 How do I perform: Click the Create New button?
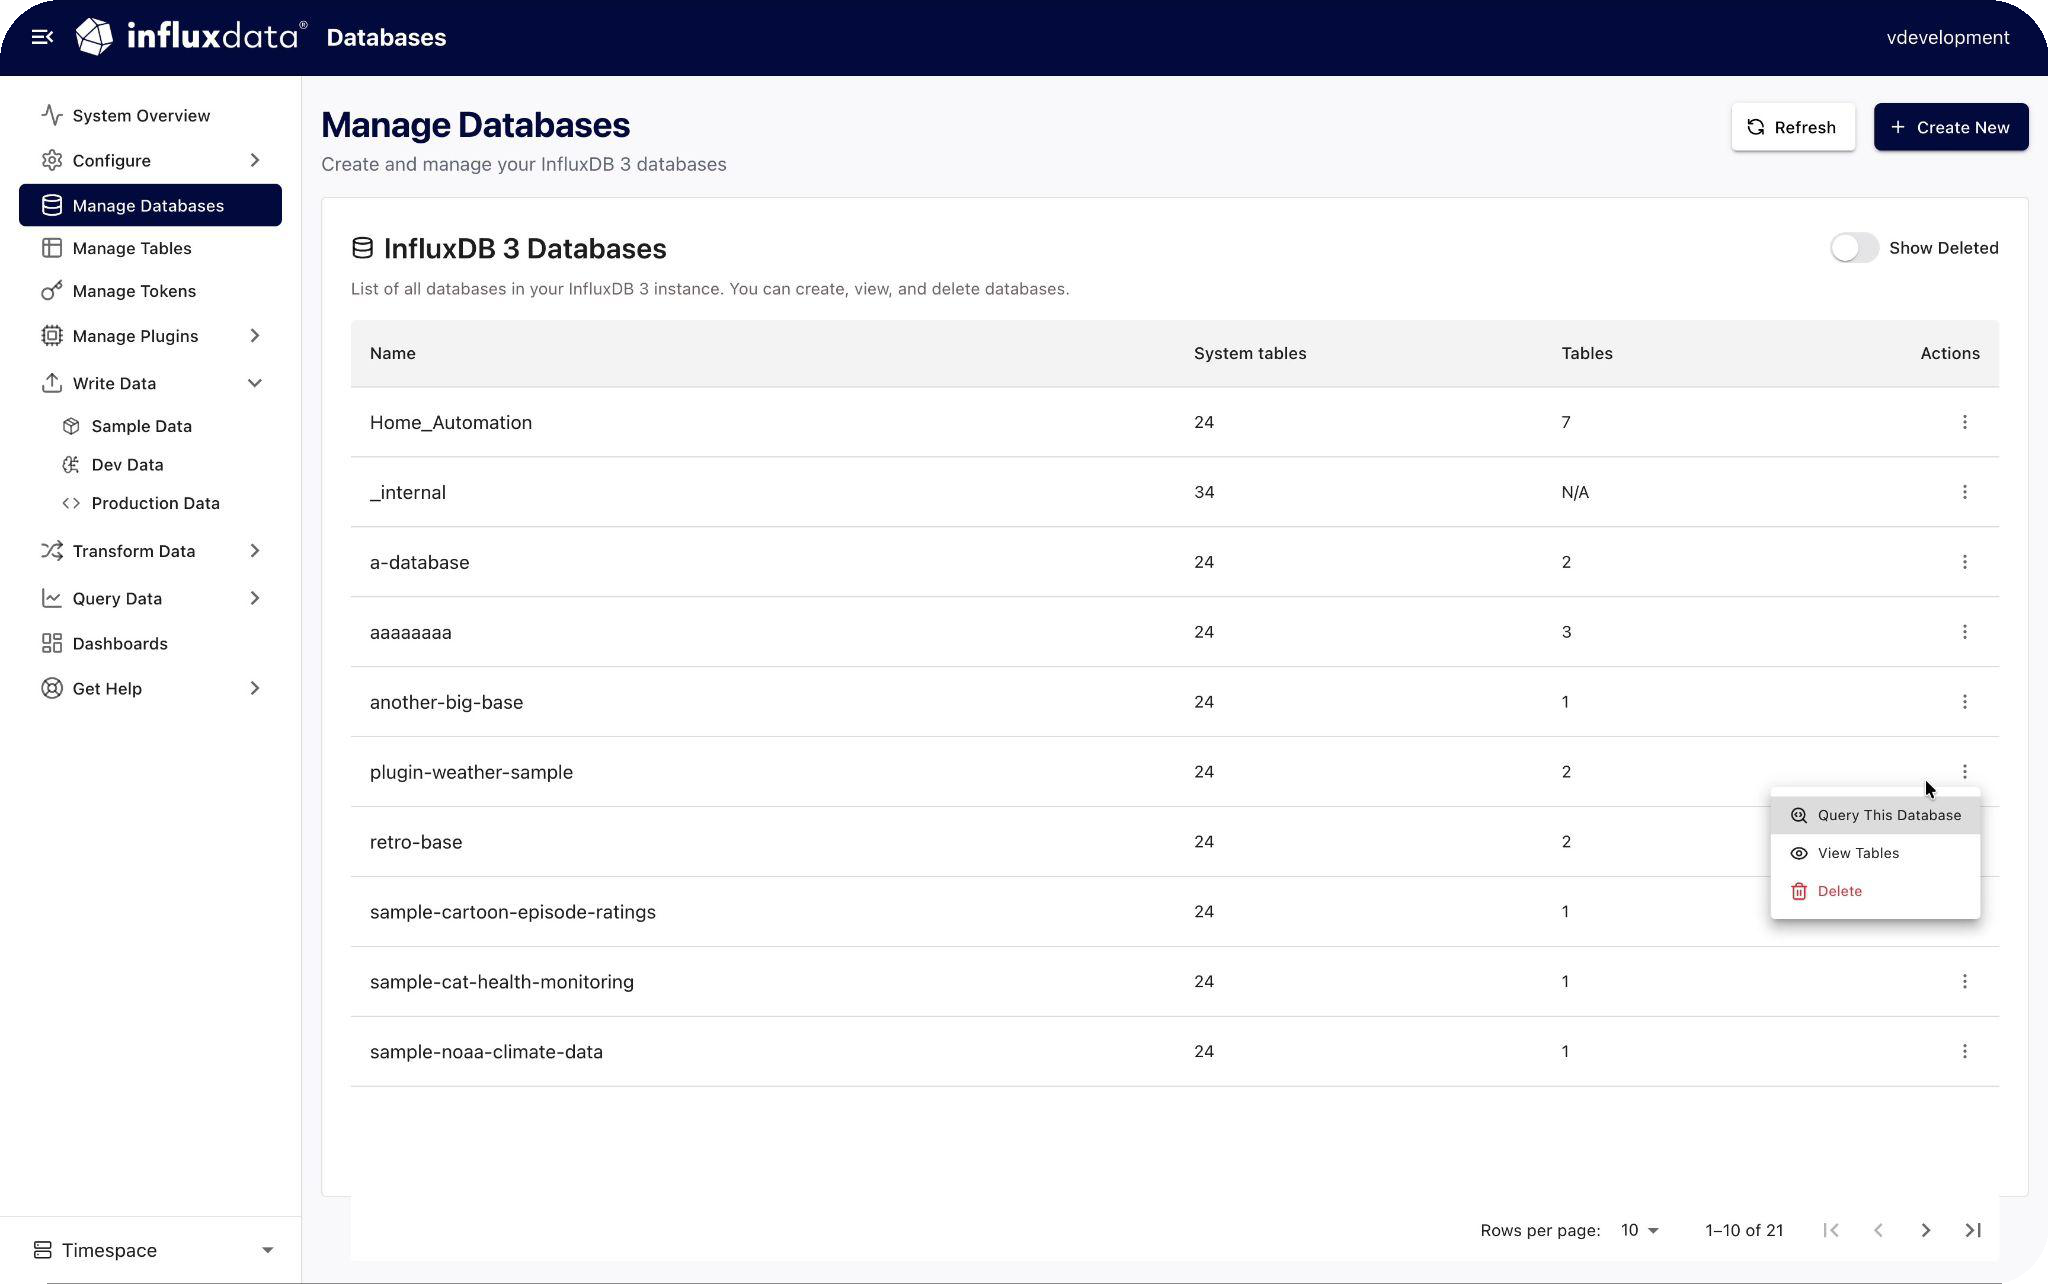pyautogui.click(x=1950, y=127)
